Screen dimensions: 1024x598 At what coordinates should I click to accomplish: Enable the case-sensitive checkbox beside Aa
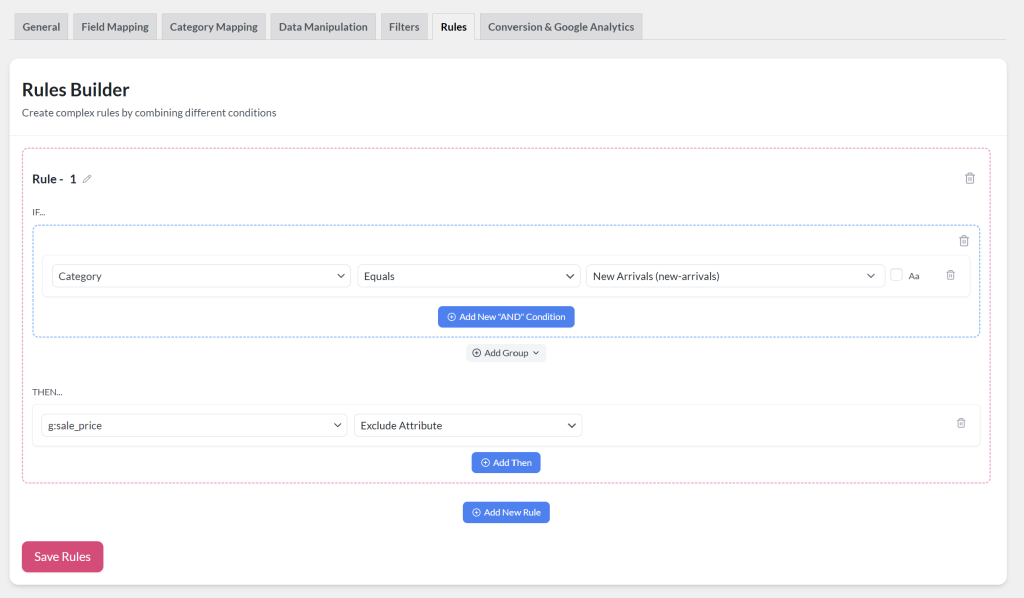896,274
